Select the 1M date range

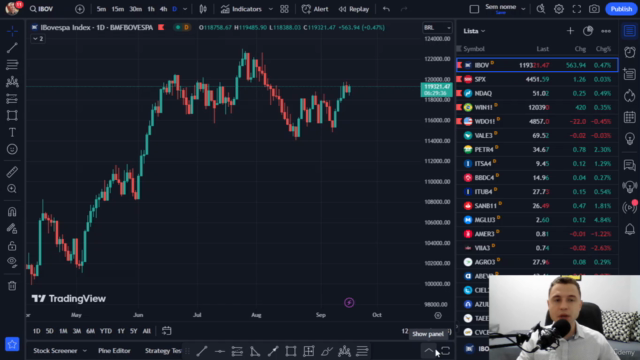[63, 331]
